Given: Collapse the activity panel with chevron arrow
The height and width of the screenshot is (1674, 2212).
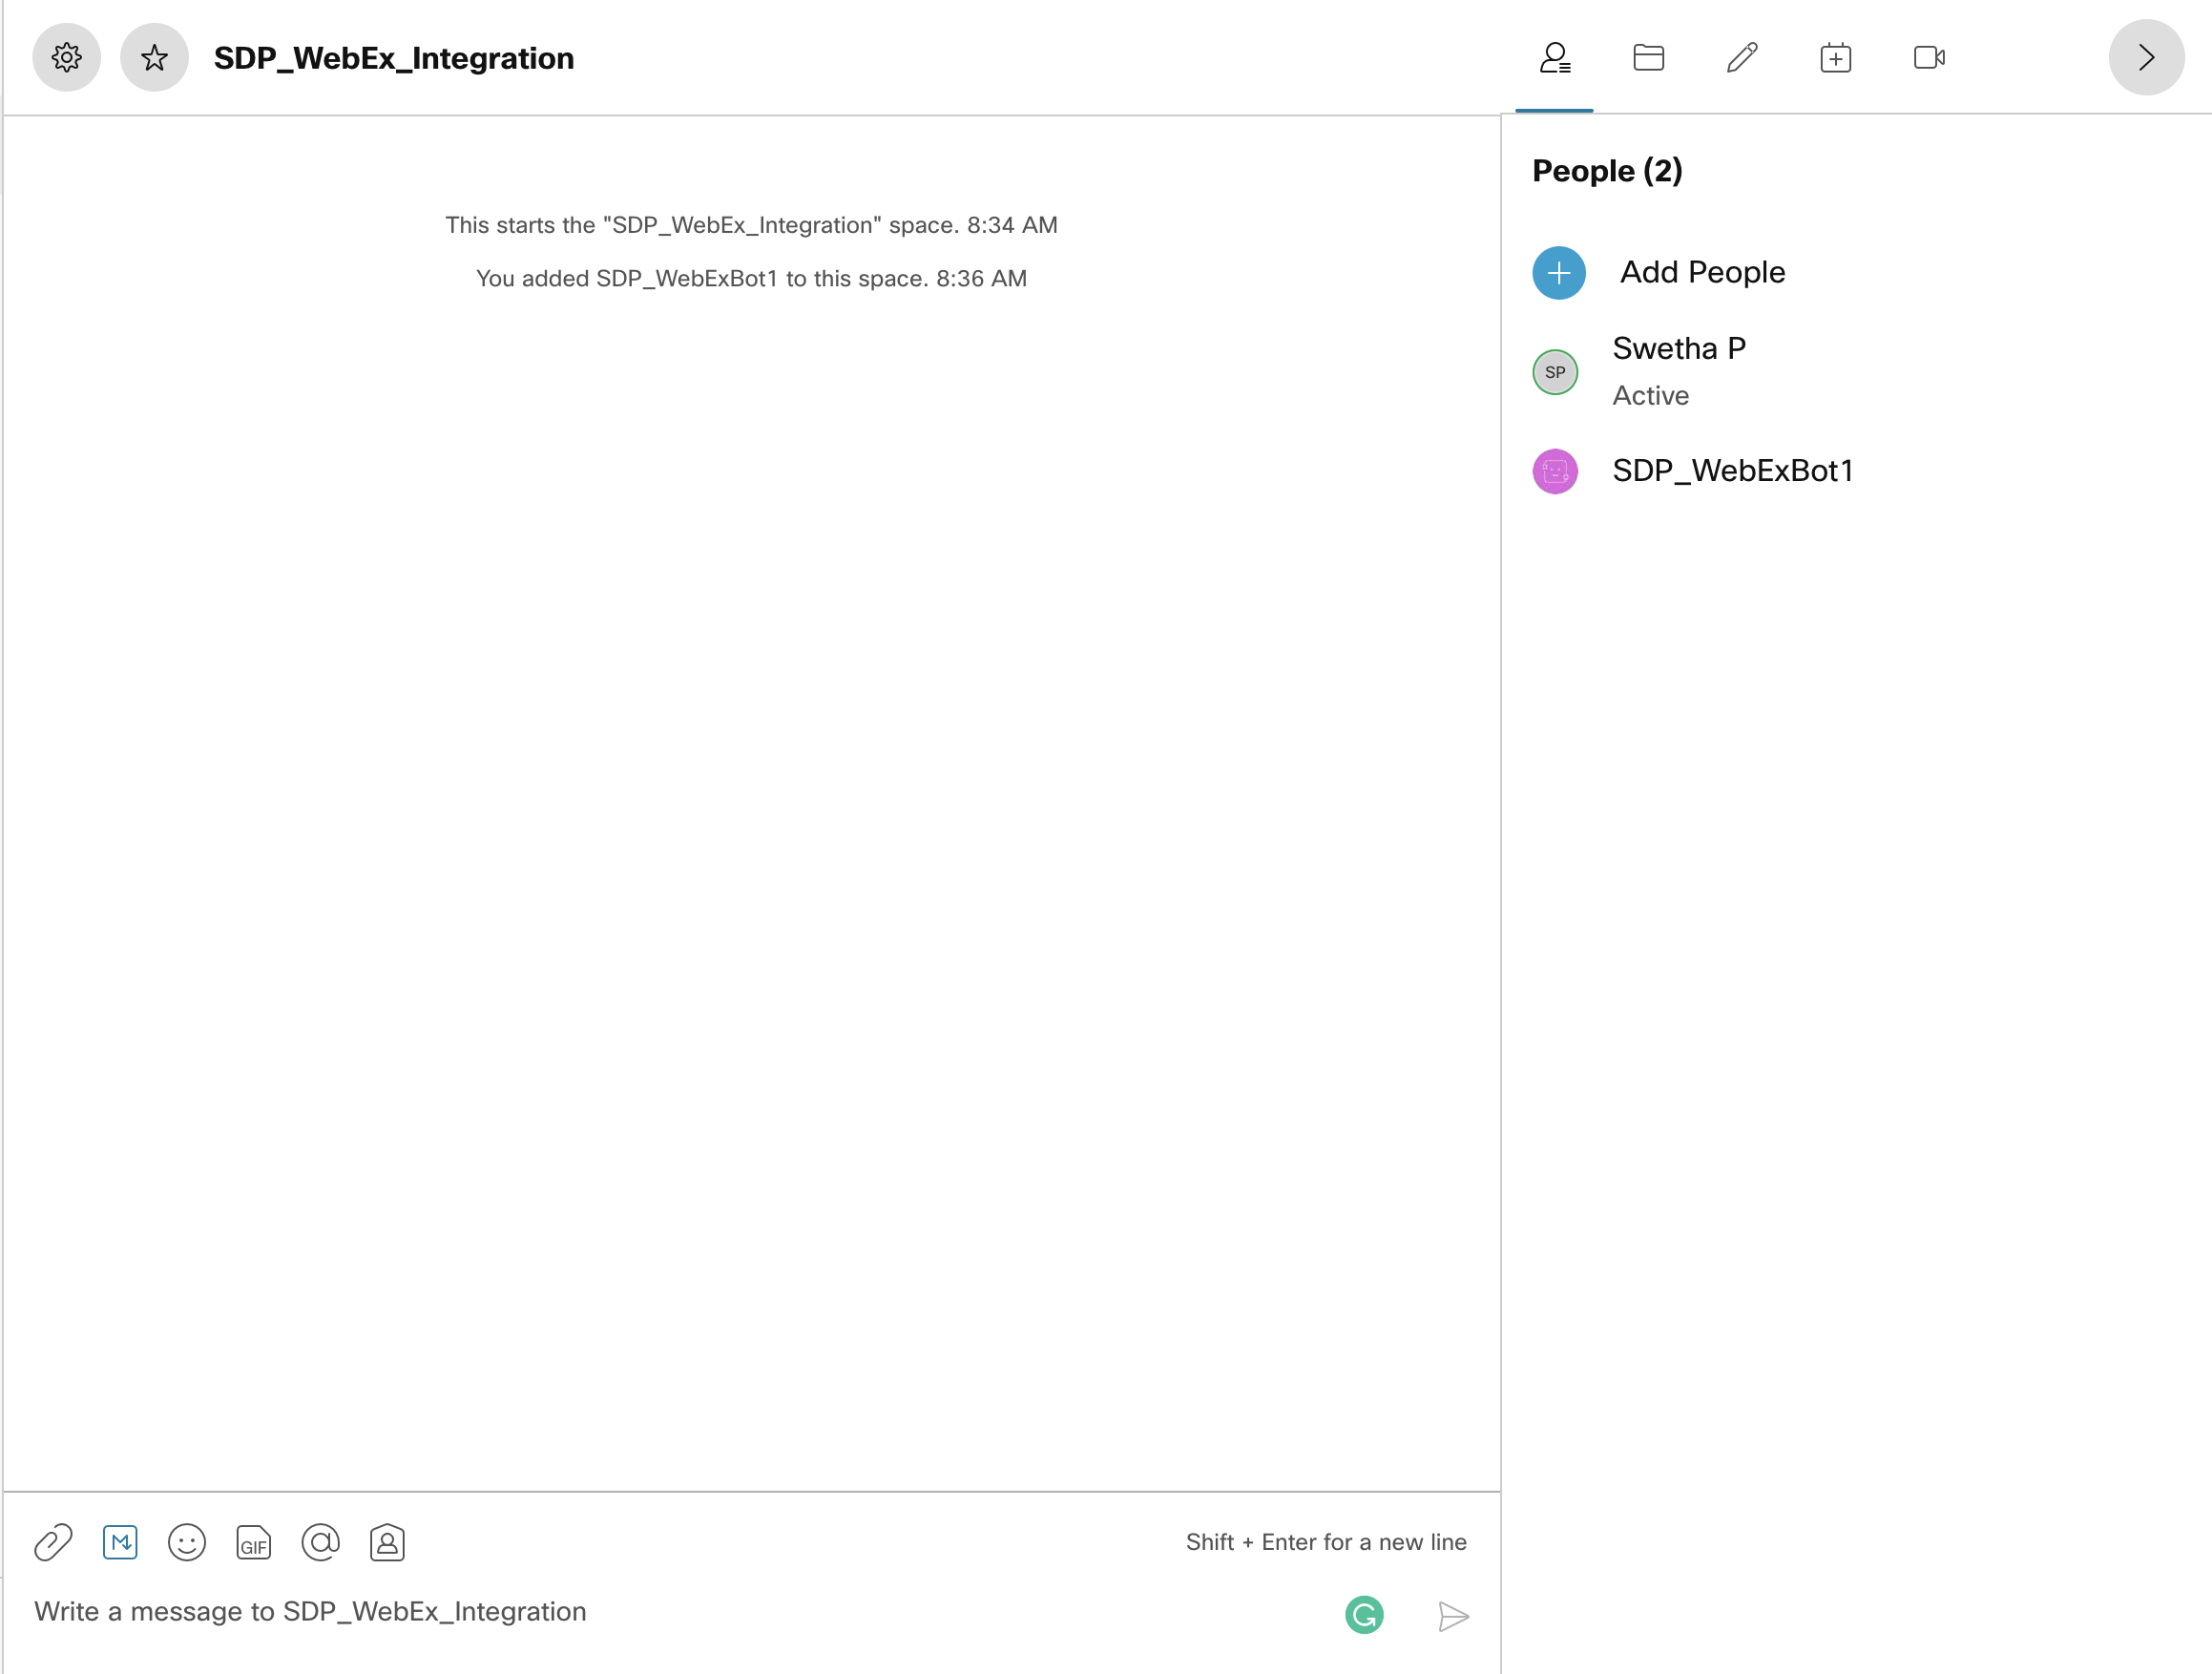Looking at the screenshot, I should [x=2145, y=58].
